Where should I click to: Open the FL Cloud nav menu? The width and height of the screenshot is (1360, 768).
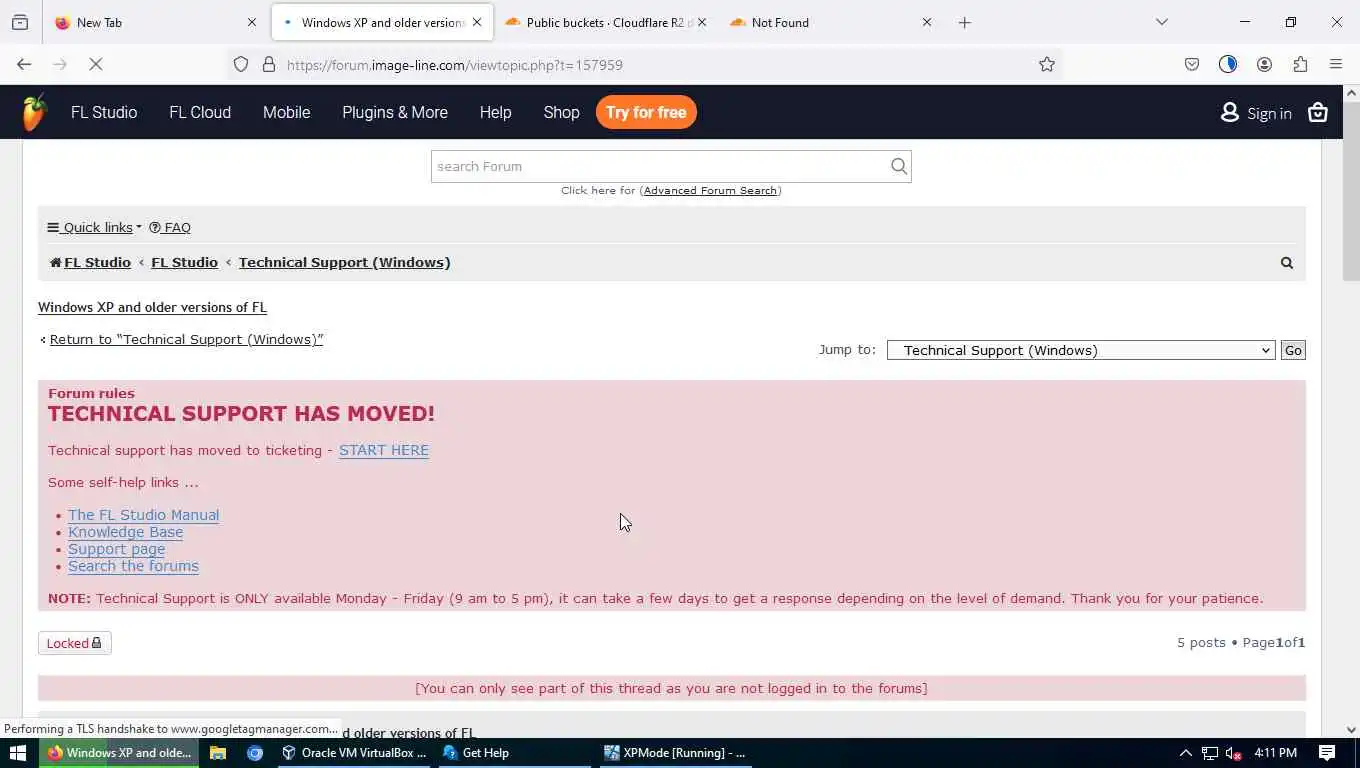pos(200,112)
